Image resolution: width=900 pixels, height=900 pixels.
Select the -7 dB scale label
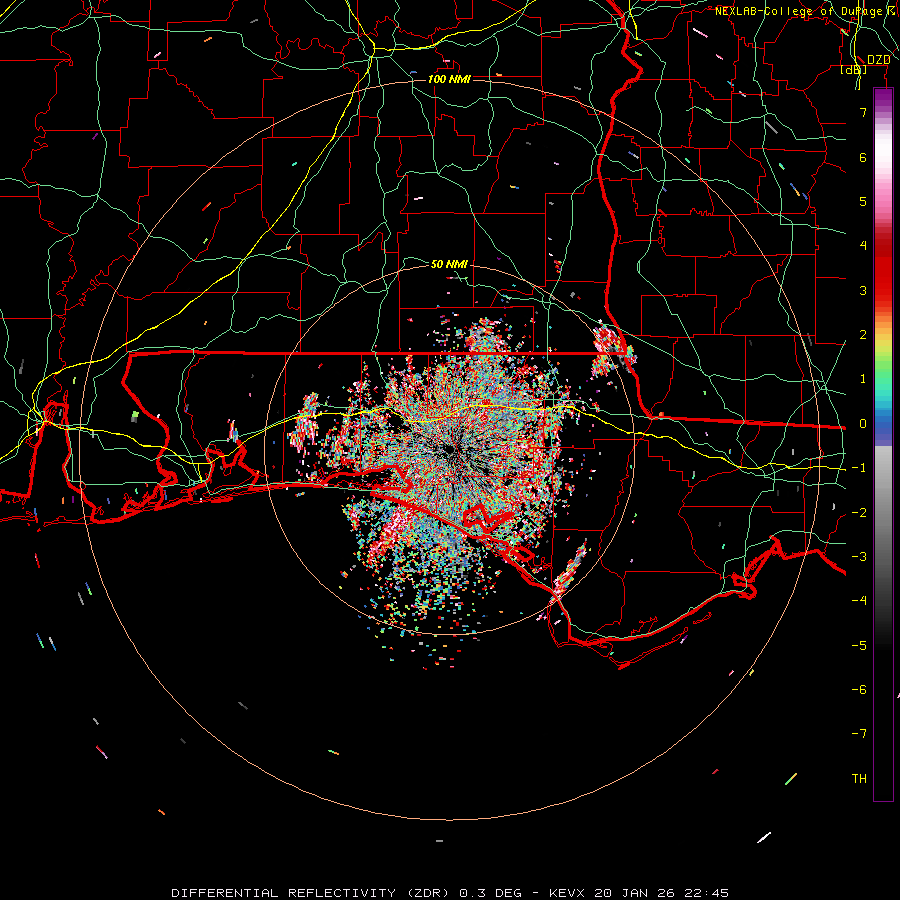pyautogui.click(x=859, y=734)
